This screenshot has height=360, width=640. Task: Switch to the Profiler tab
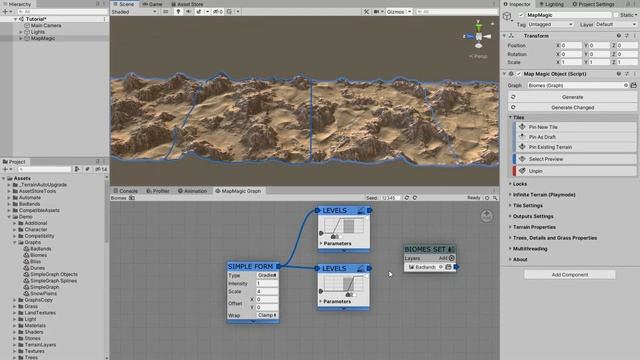[x=158, y=191]
